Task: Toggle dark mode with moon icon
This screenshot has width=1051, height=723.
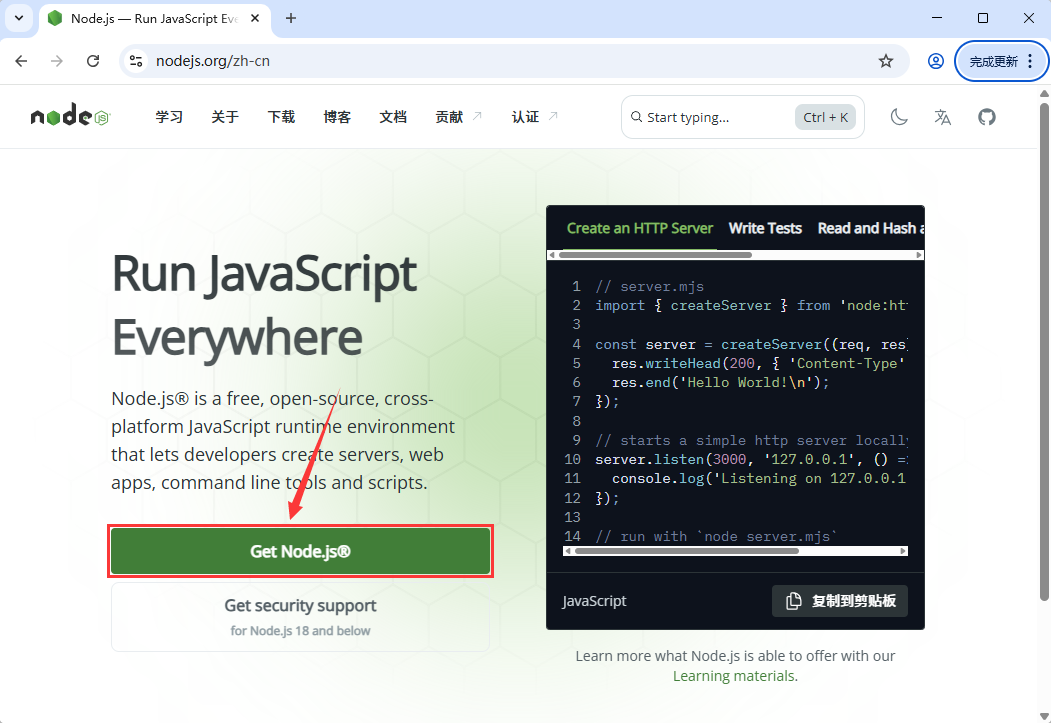Action: (x=899, y=117)
